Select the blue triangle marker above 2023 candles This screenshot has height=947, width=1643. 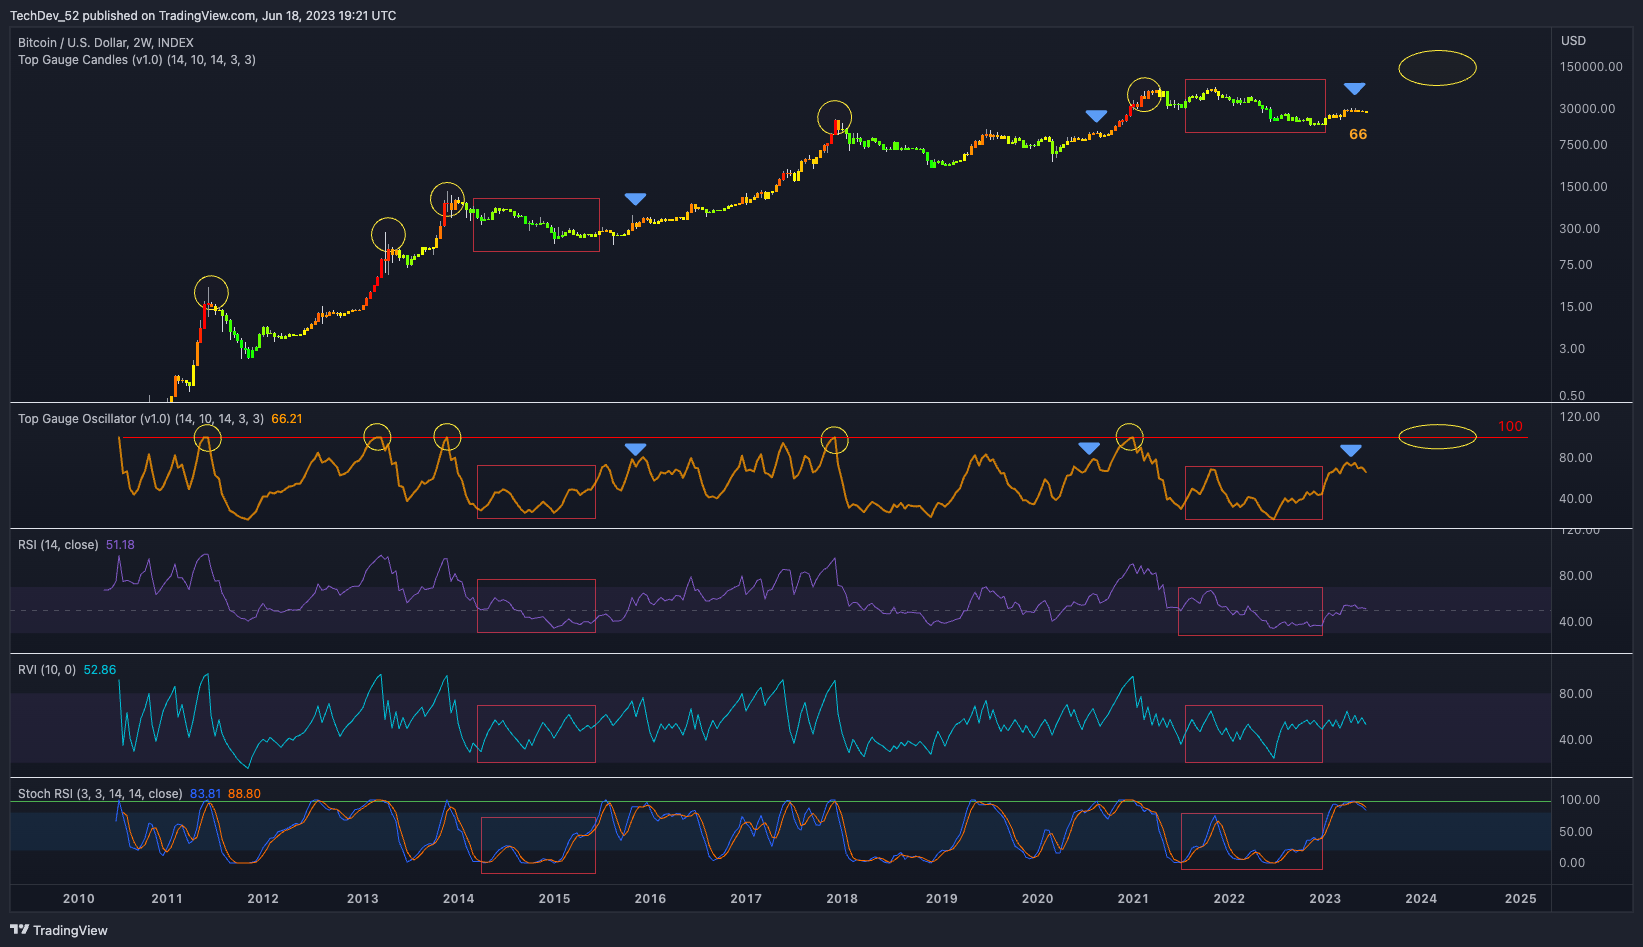1353,88
